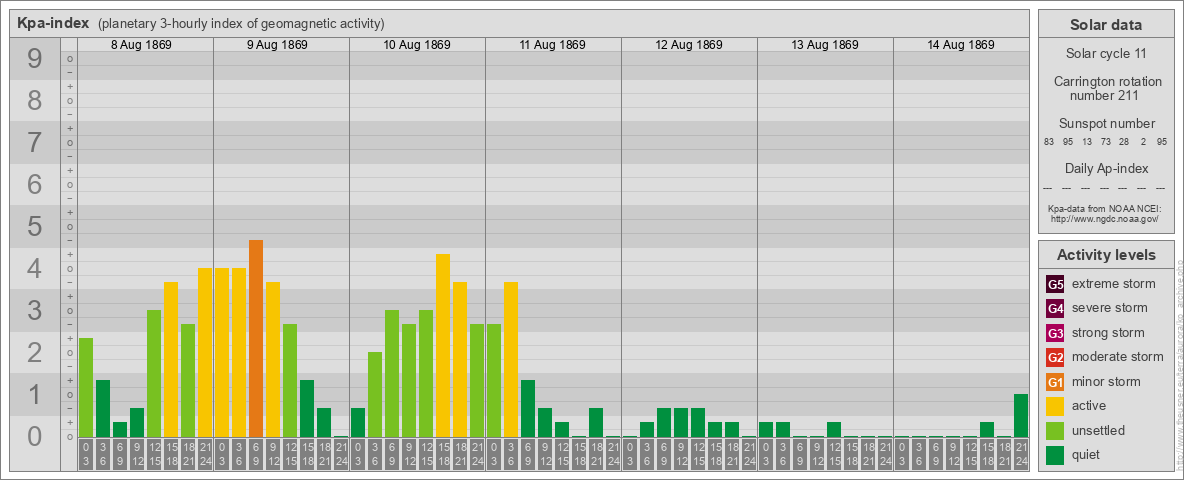Select the 8 Aug 21-24 yellow bar
This screenshot has width=1184, height=480.
tap(205, 352)
